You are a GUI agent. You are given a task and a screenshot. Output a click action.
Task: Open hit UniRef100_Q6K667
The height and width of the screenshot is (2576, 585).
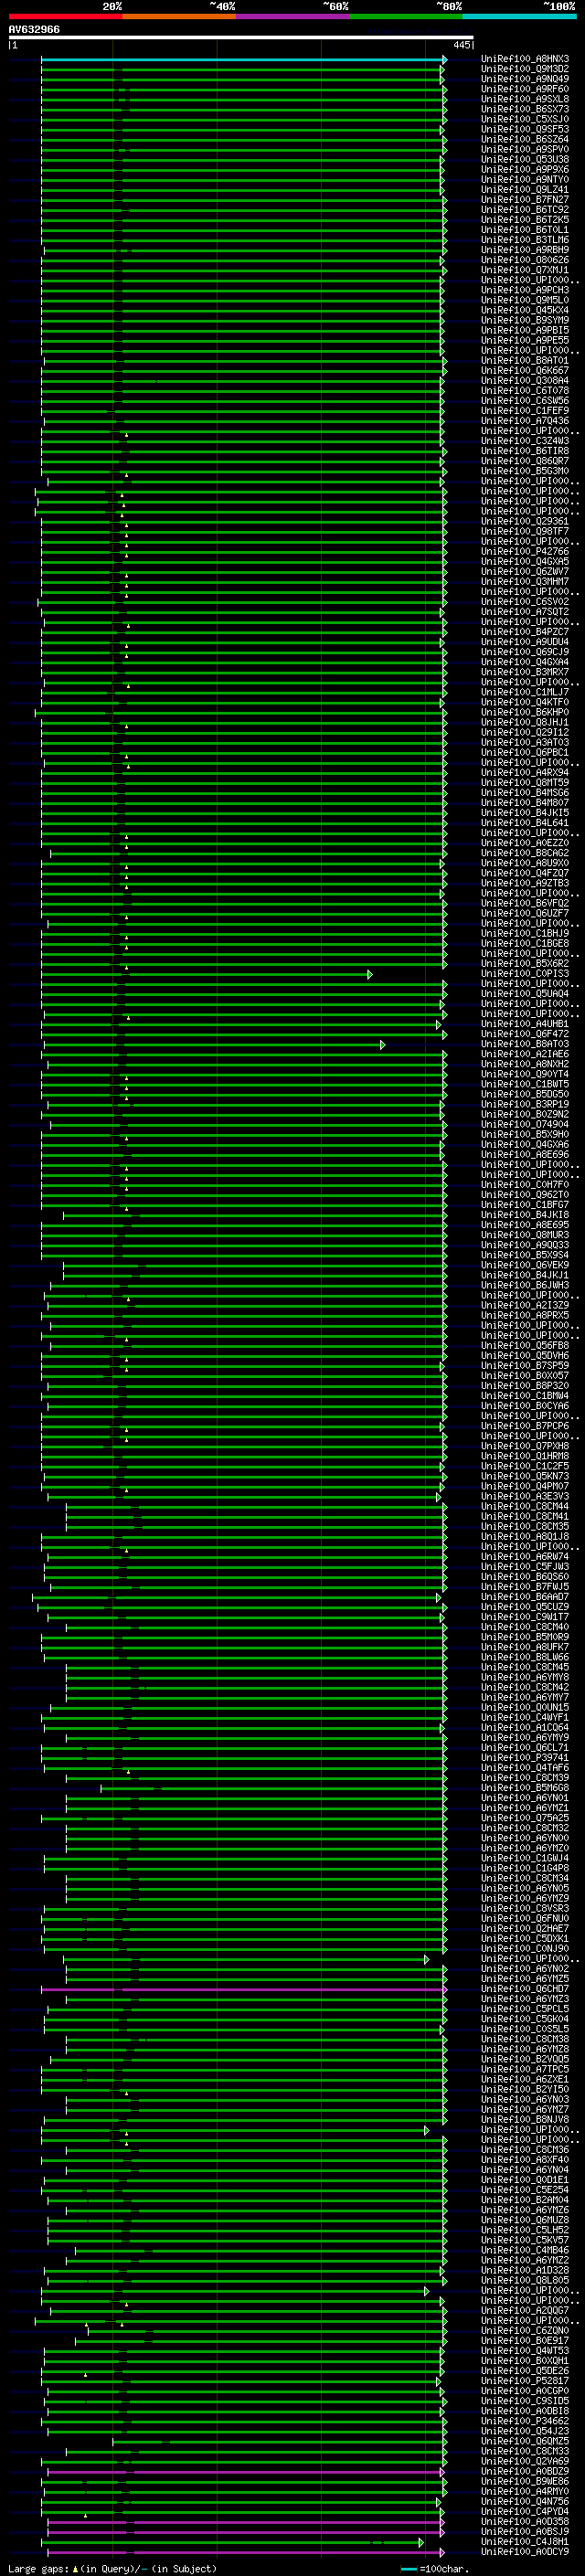(525, 371)
